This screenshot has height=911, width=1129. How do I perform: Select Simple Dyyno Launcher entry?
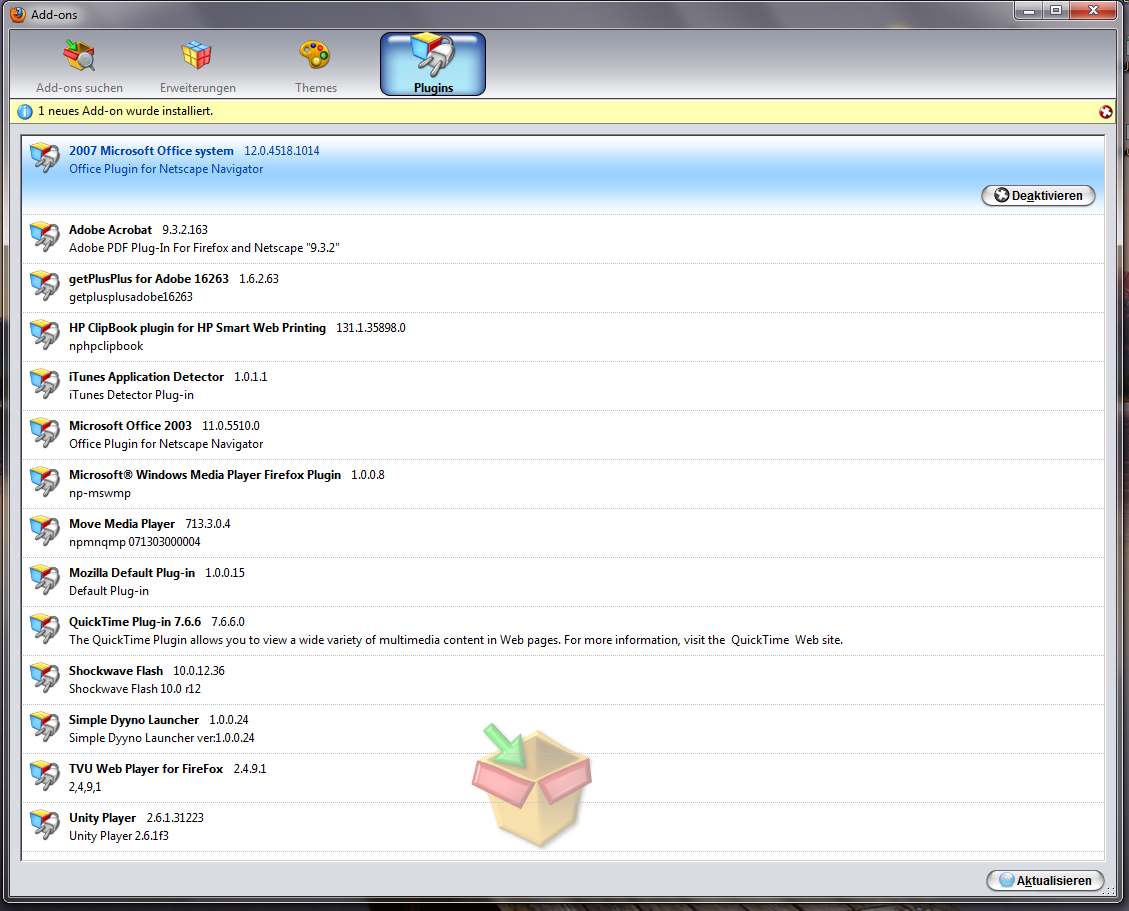point(563,729)
